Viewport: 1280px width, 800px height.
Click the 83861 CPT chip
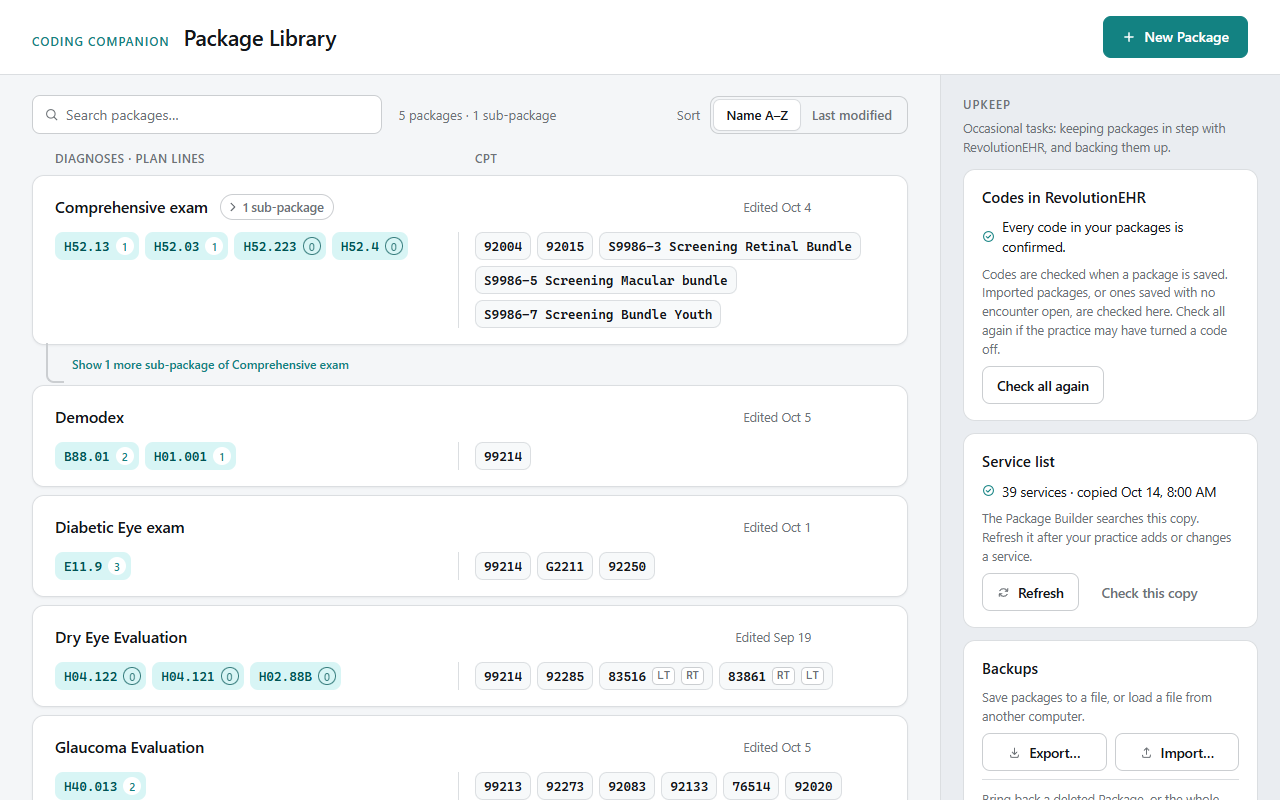coord(776,676)
